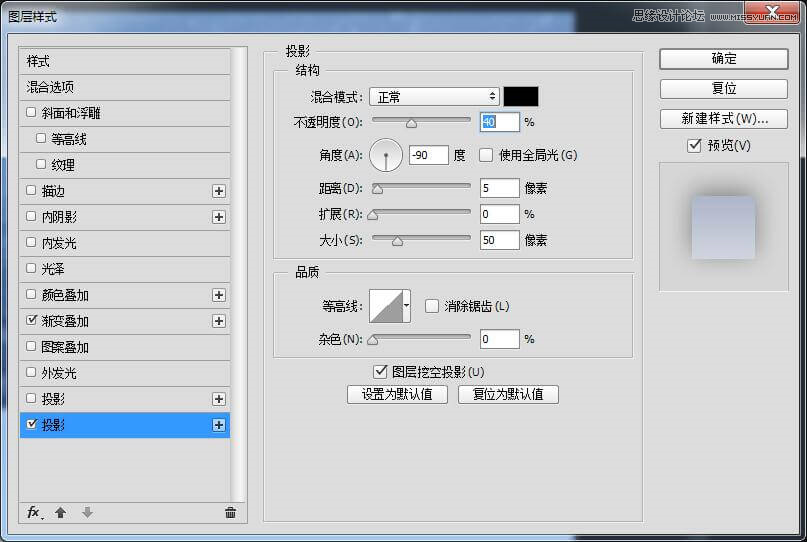Click the 距离 pixel value input field
Viewport: 807px width, 542px height.
(499, 188)
